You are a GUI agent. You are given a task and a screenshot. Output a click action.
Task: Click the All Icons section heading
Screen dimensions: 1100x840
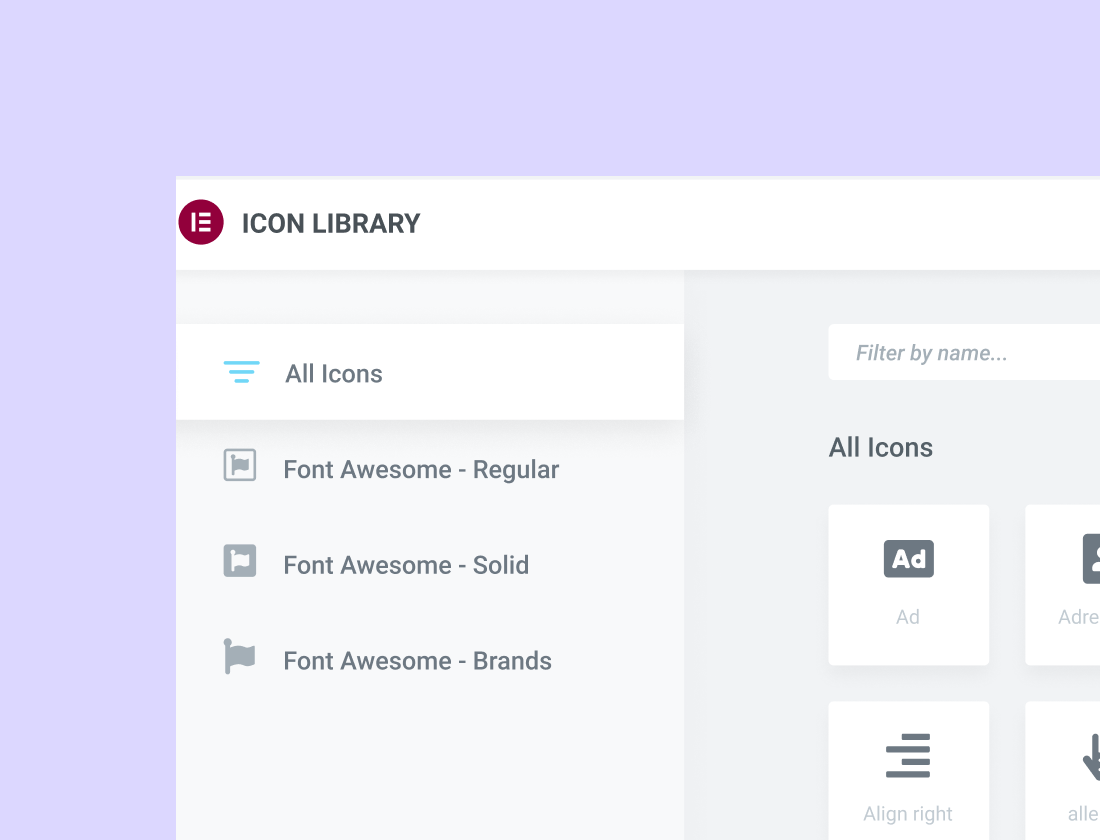click(881, 448)
